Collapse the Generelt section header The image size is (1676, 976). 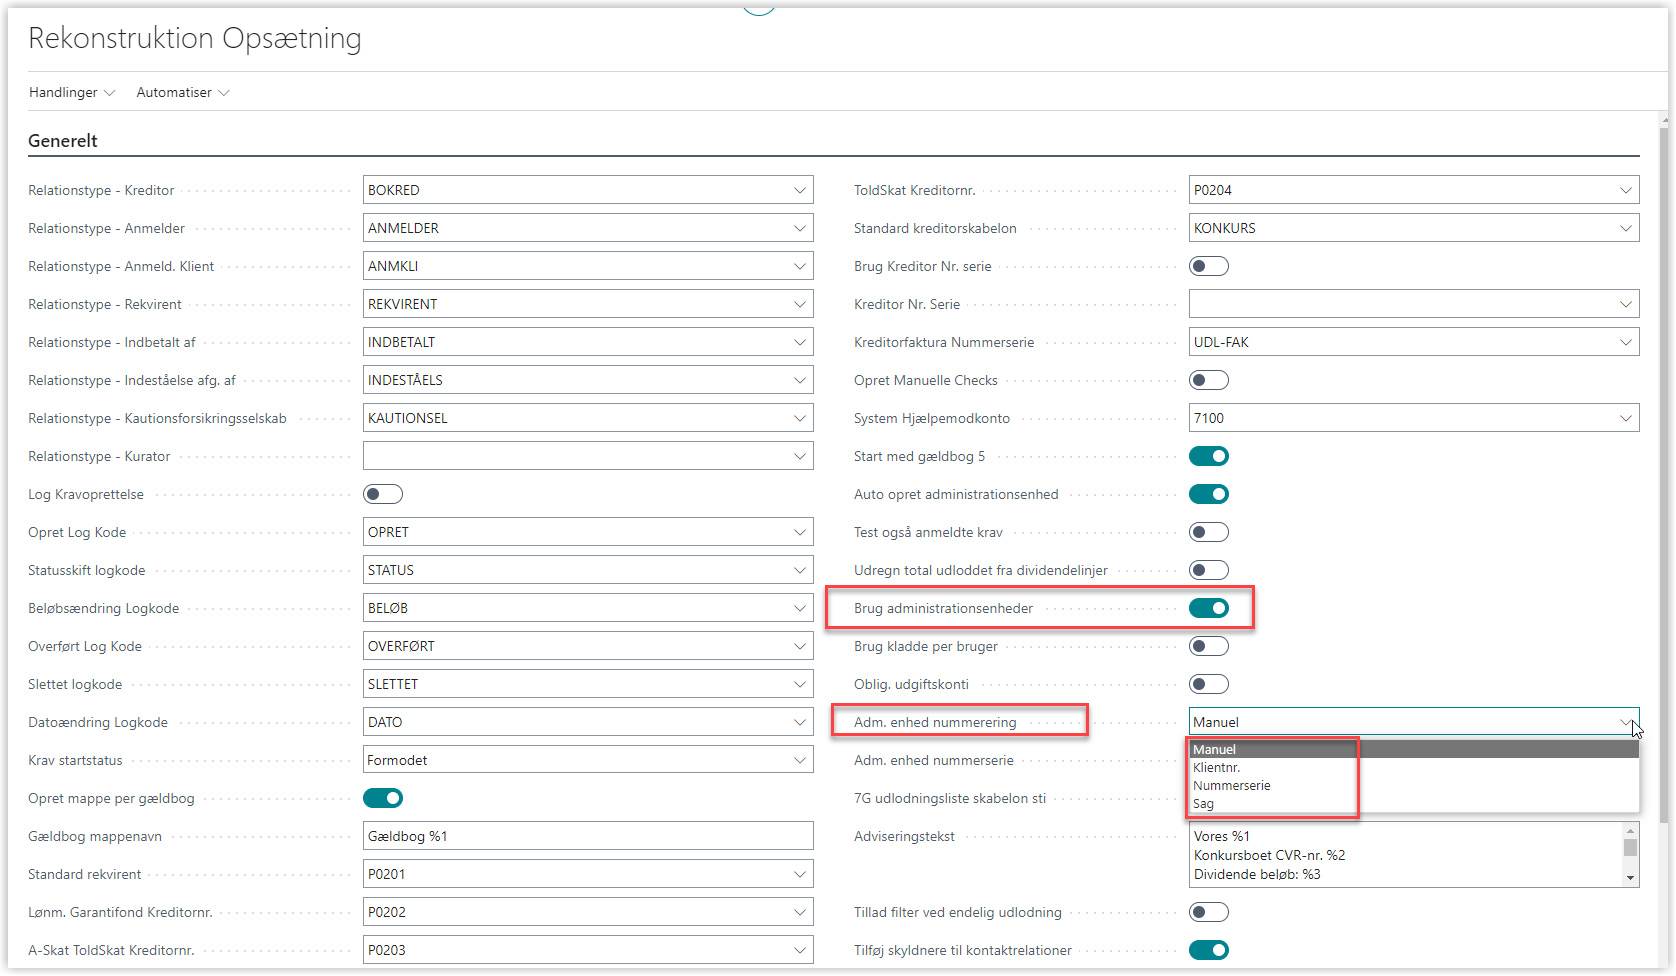63,141
